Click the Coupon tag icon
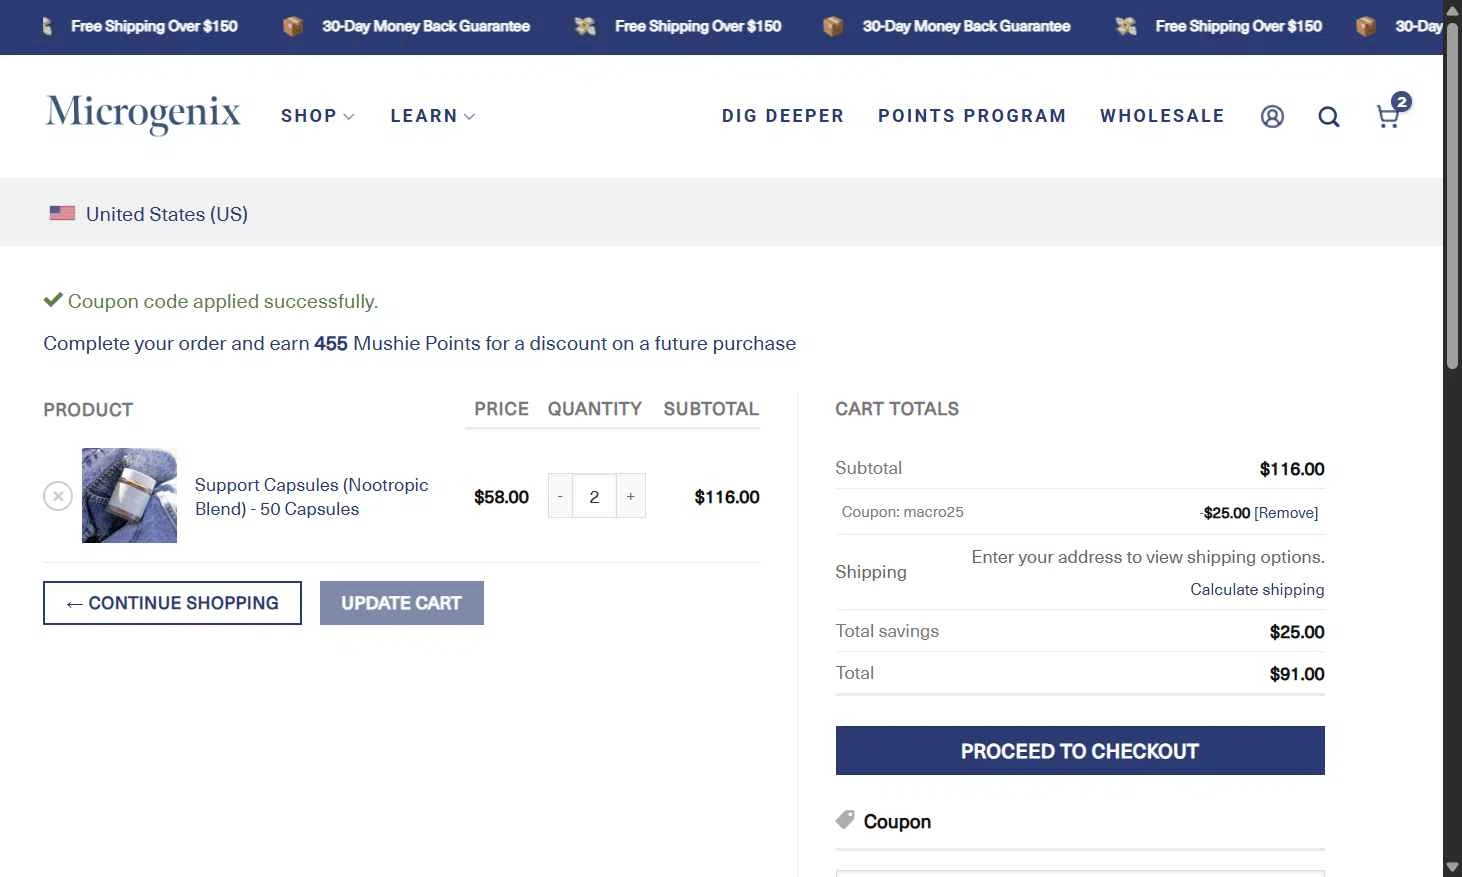Screen dimensions: 1462x877 [845, 820]
